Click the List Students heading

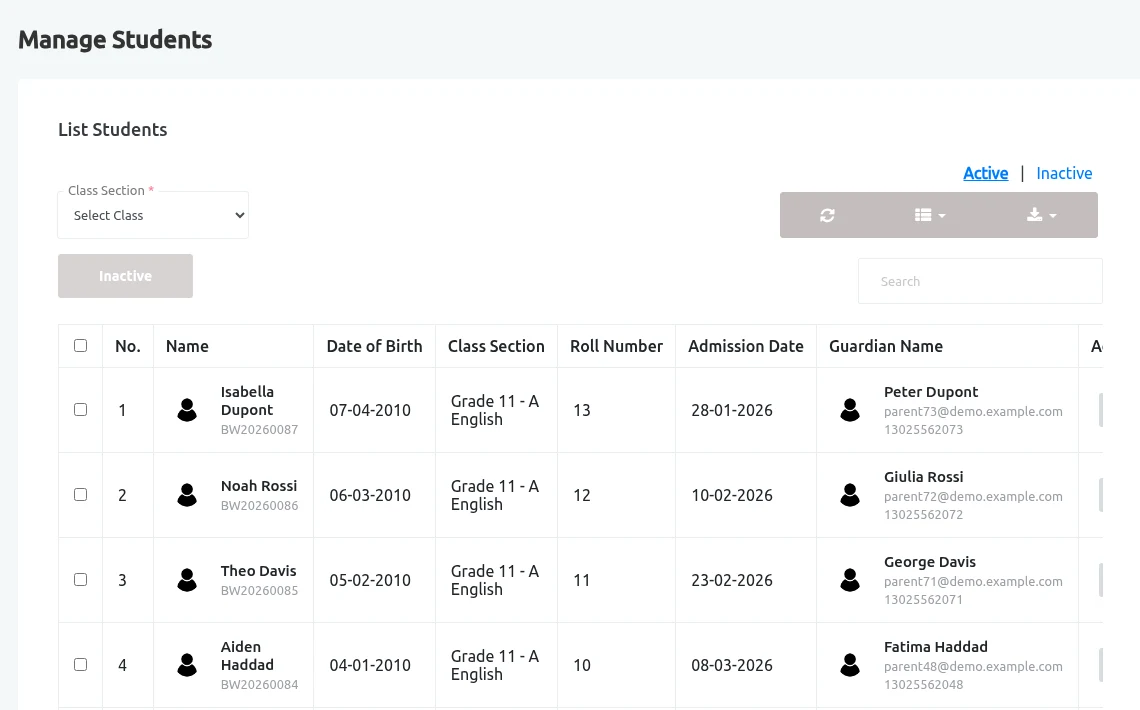coord(113,129)
